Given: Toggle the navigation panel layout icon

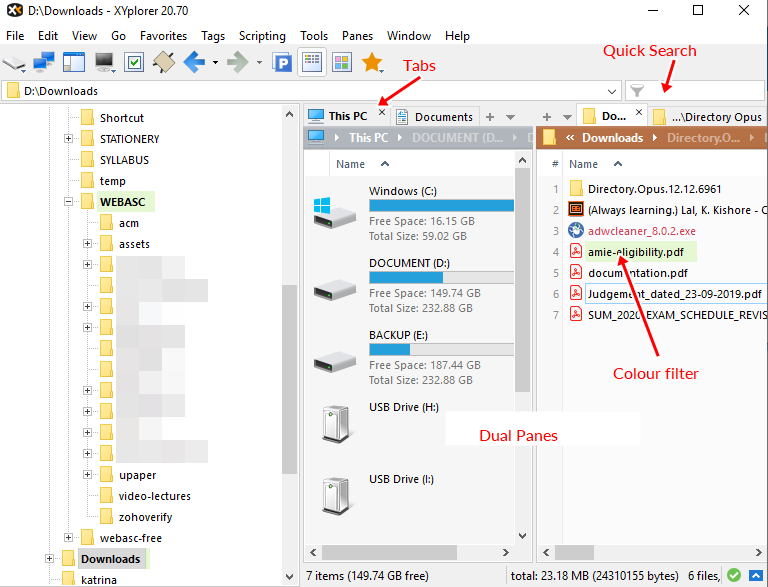Looking at the screenshot, I should (x=74, y=63).
